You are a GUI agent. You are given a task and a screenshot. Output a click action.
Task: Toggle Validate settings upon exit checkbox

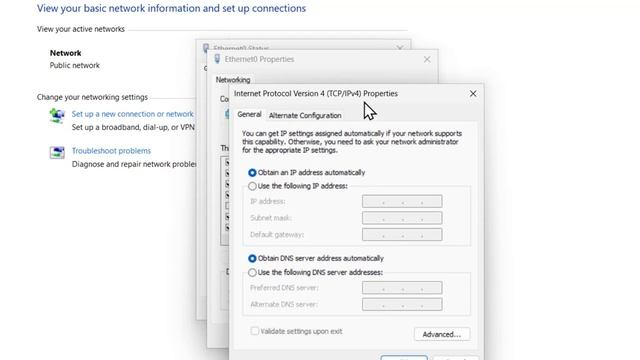point(255,331)
